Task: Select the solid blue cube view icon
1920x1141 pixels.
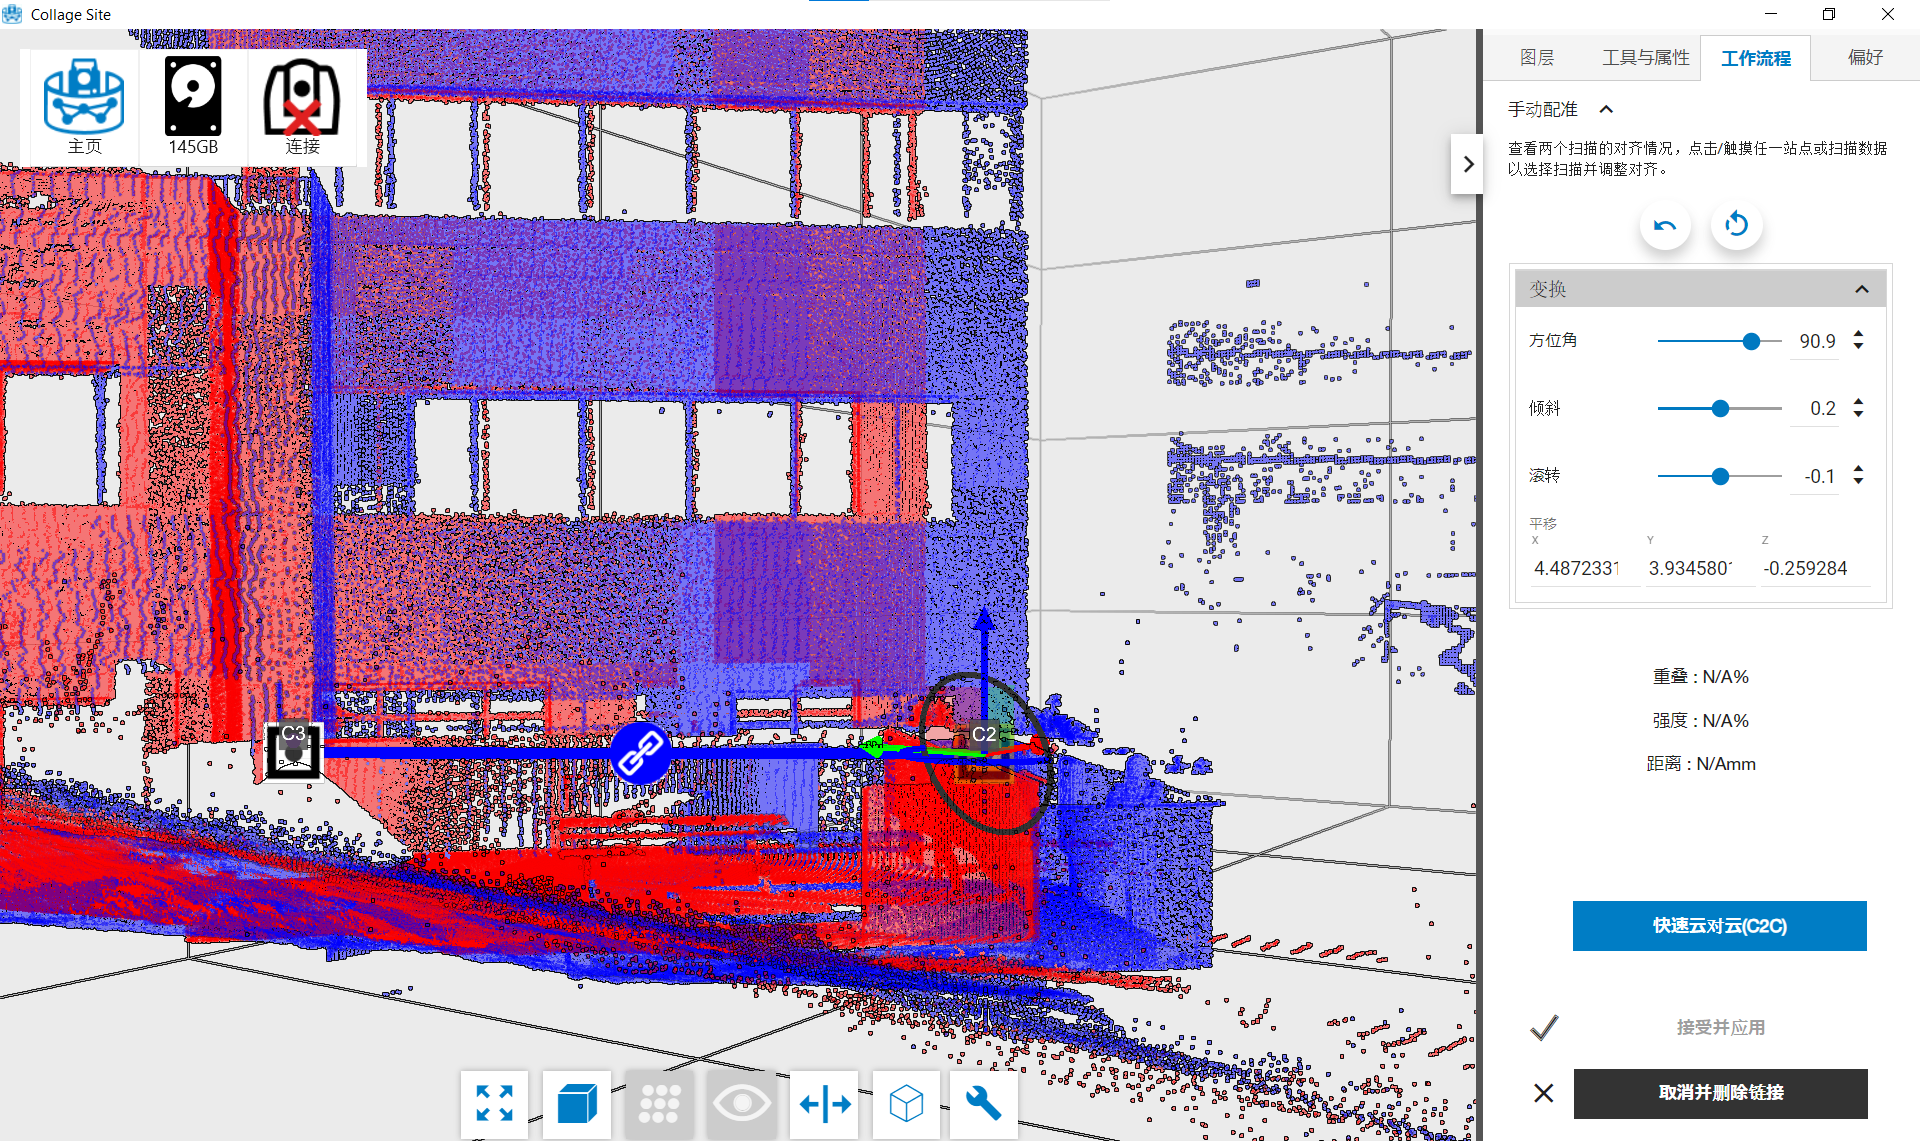Action: click(x=577, y=1104)
